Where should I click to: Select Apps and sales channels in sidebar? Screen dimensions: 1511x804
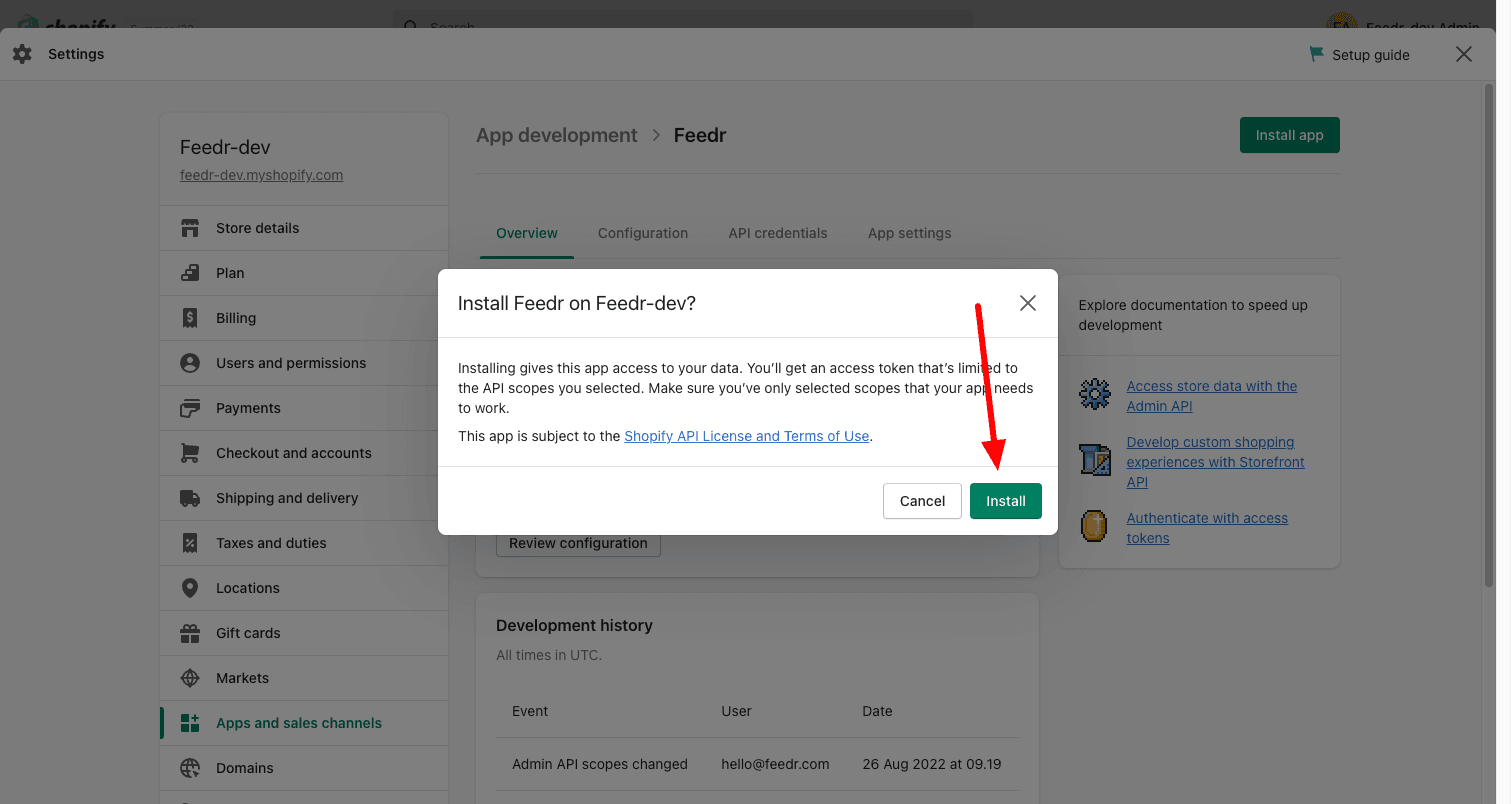pos(298,723)
